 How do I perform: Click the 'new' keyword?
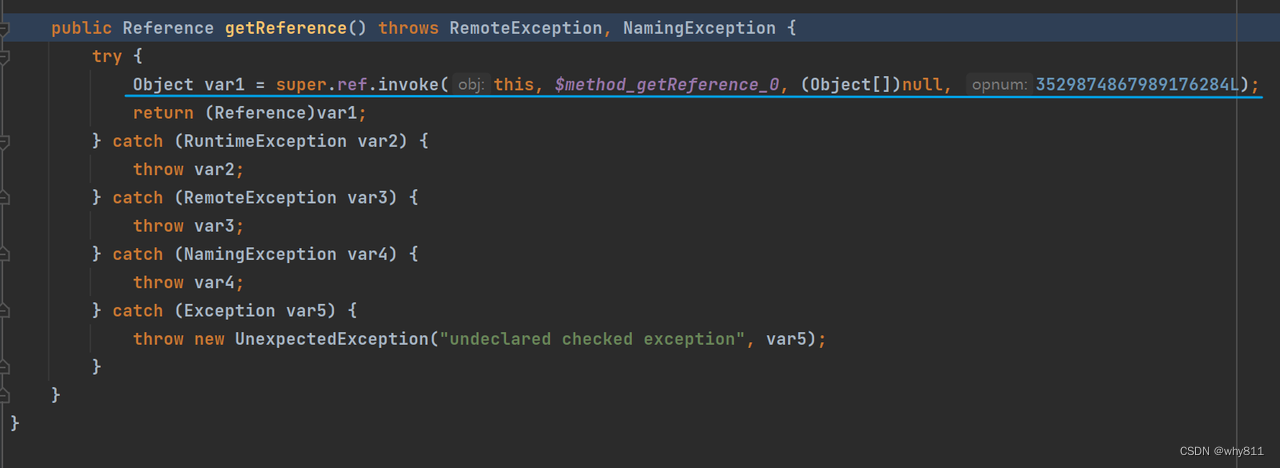209,339
